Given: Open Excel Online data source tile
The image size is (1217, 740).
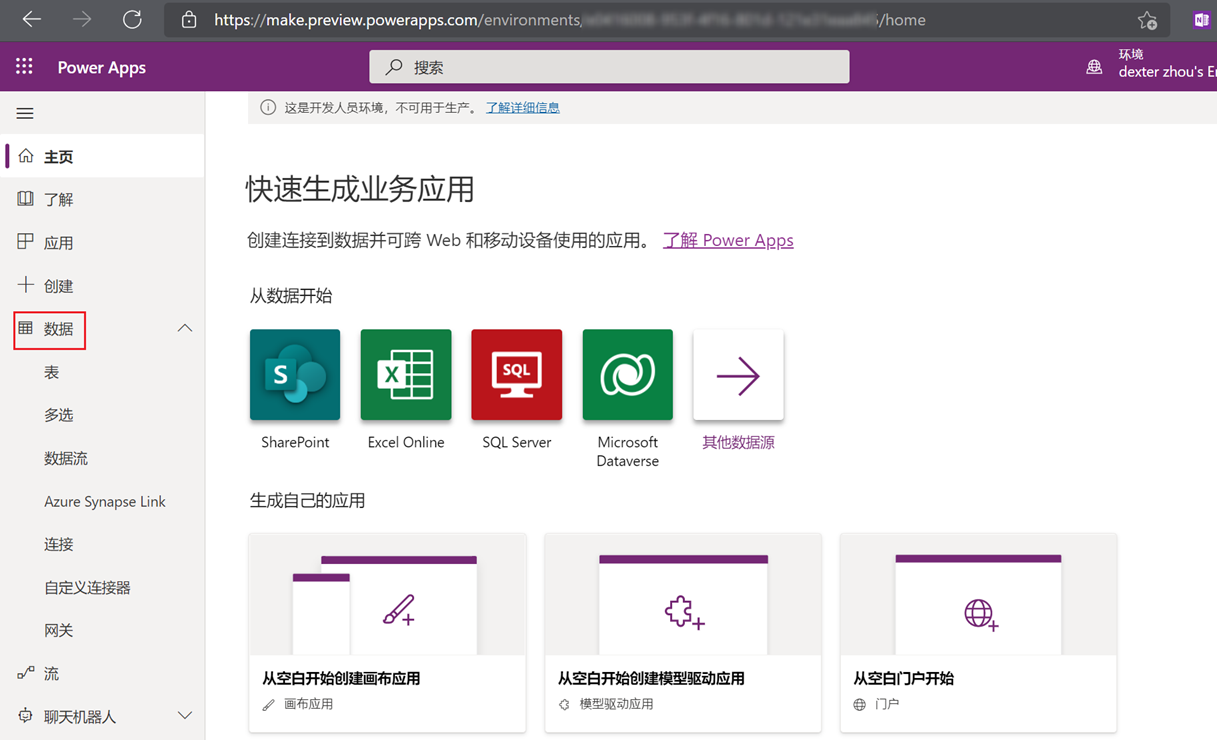Looking at the screenshot, I should click(406, 375).
